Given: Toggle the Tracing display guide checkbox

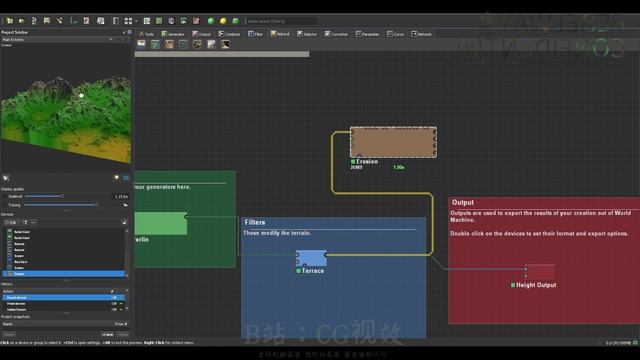Looking at the screenshot, I should pos(6,205).
